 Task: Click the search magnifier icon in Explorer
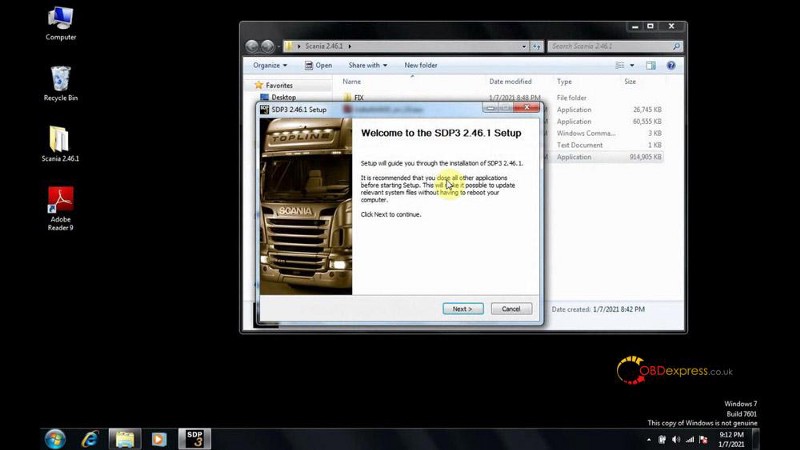(677, 46)
